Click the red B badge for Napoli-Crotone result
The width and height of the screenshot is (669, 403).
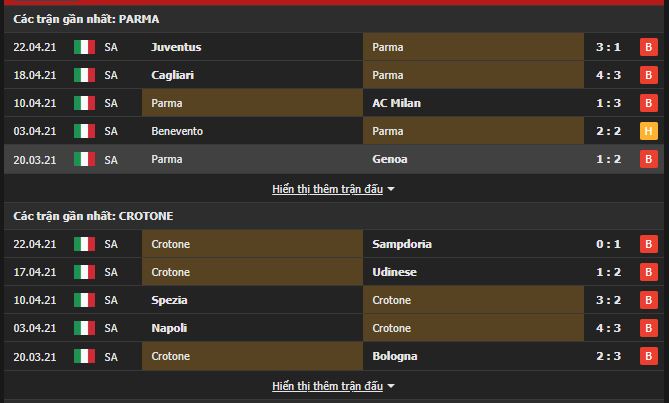click(648, 328)
